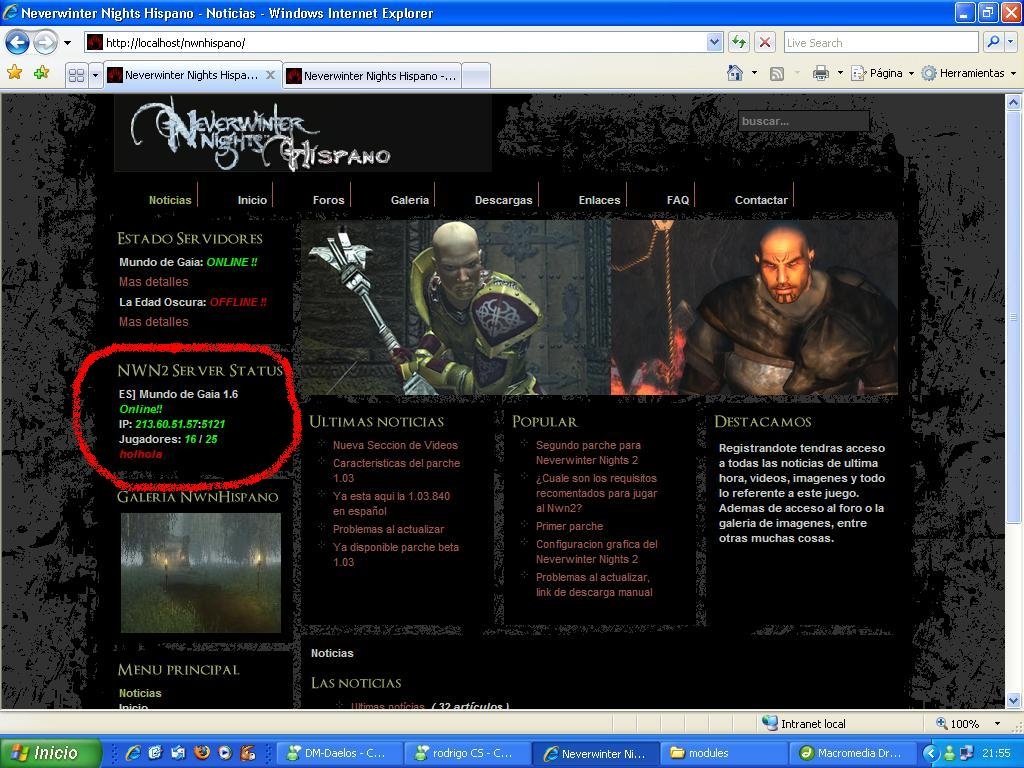
Task: Click the Live Search magnifier button
Action: coord(992,42)
